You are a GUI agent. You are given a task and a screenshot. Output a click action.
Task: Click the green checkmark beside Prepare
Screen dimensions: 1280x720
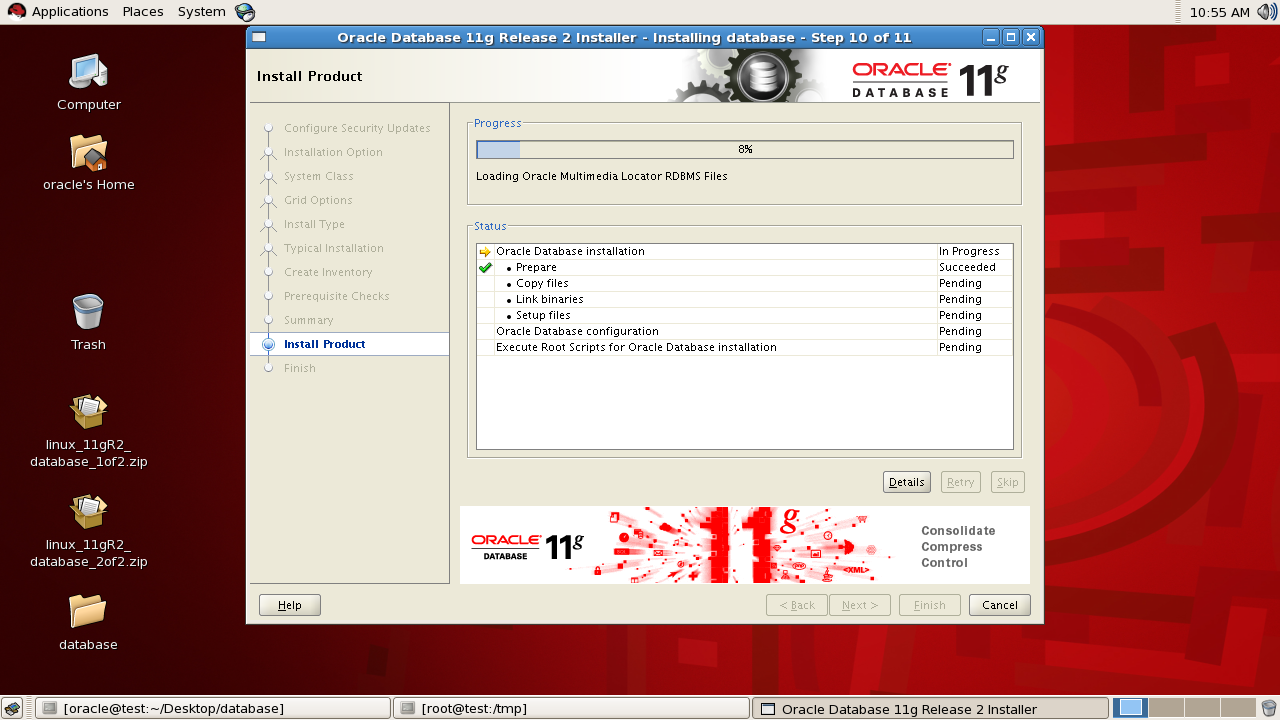pyautogui.click(x=485, y=268)
